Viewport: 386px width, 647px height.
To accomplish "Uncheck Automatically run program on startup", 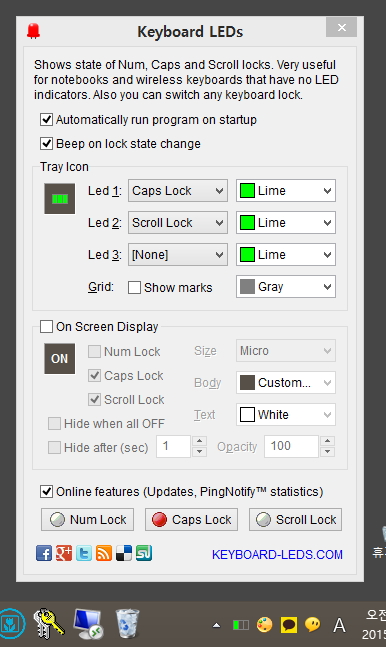I will coord(46,120).
